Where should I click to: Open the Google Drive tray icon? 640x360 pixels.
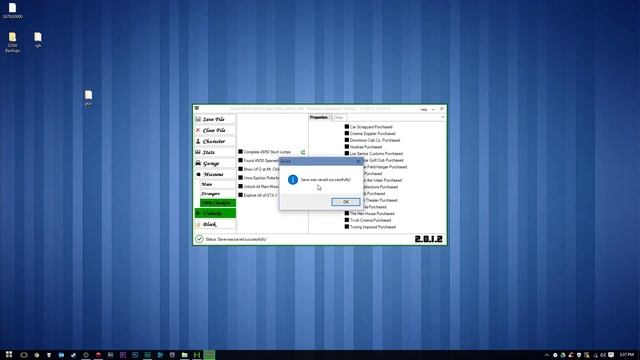tap(563, 355)
